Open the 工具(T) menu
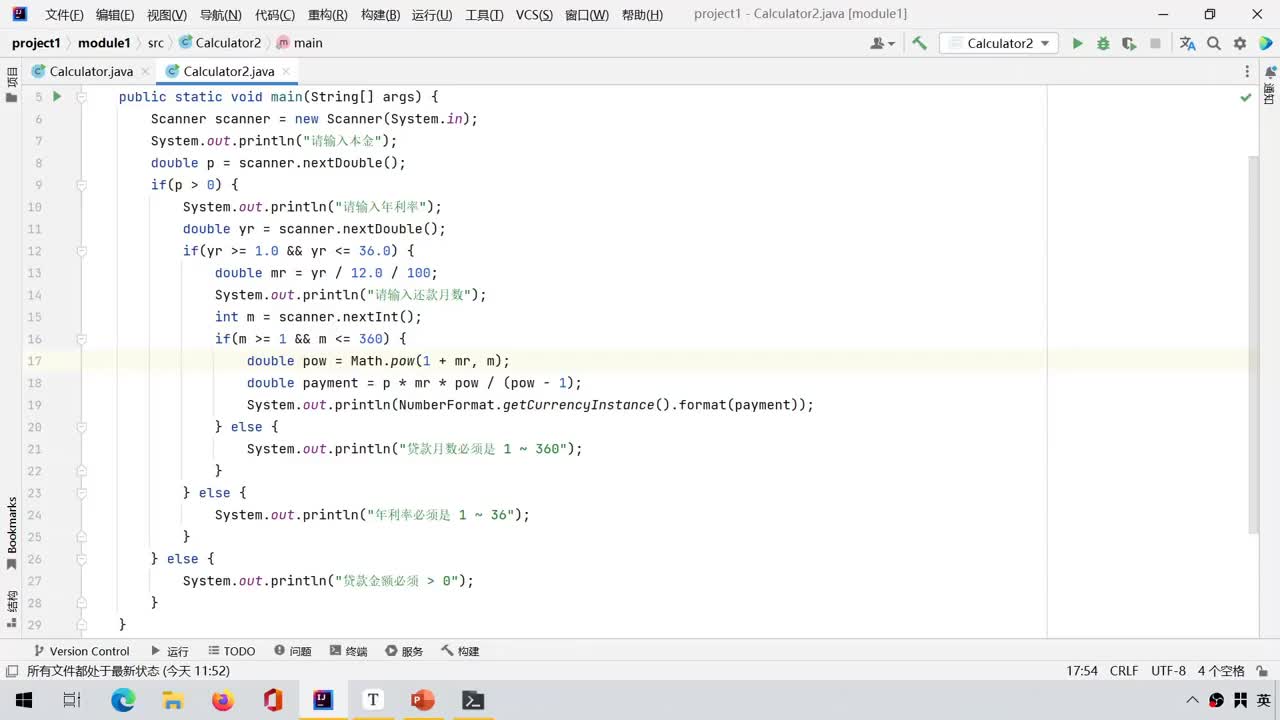 (x=484, y=15)
